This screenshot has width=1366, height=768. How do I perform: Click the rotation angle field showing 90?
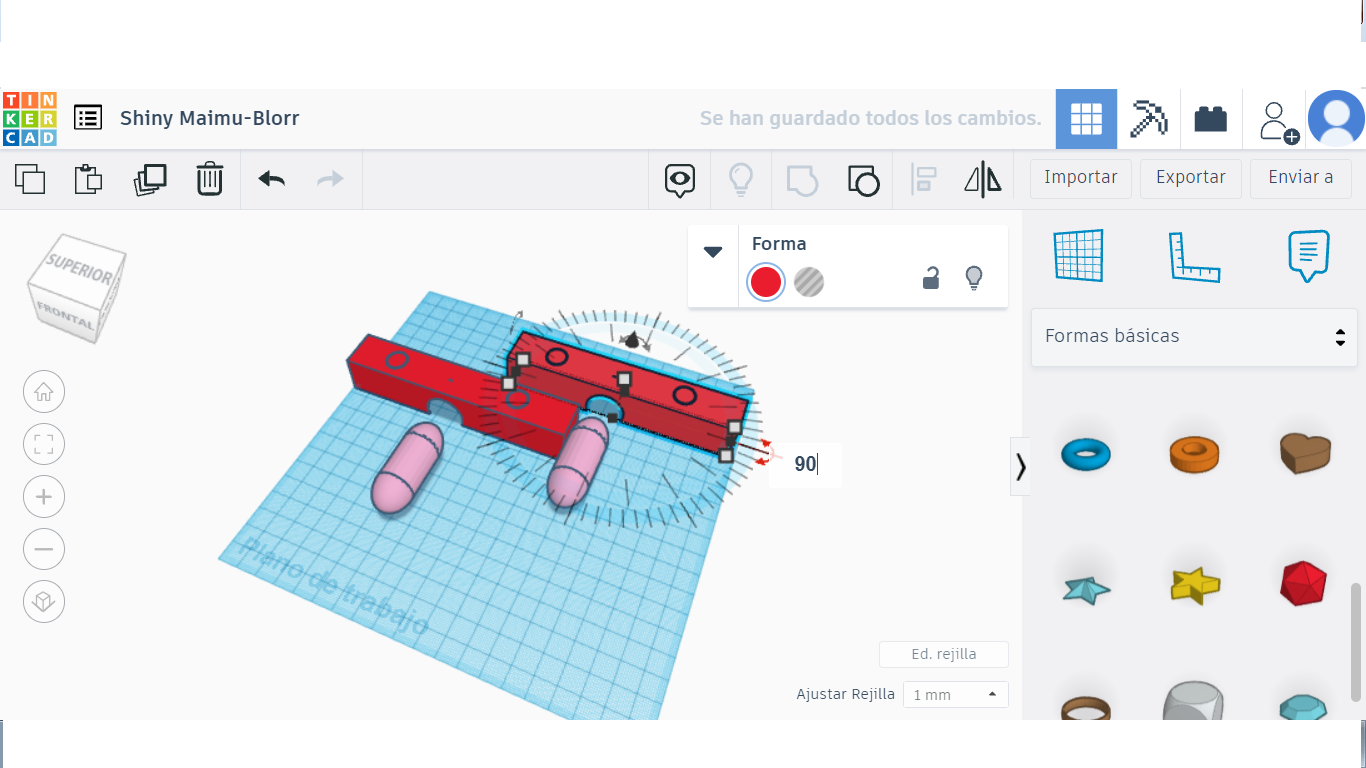pyautogui.click(x=805, y=465)
